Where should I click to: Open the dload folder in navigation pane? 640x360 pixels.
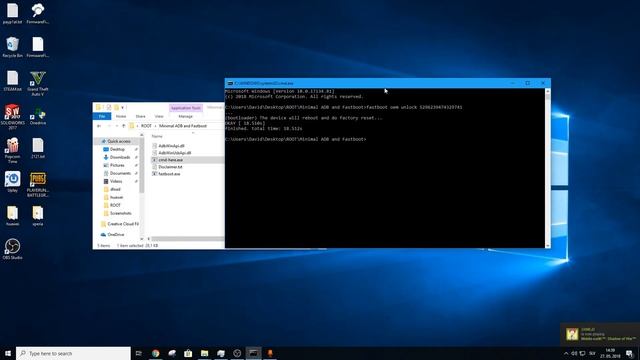click(x=115, y=189)
